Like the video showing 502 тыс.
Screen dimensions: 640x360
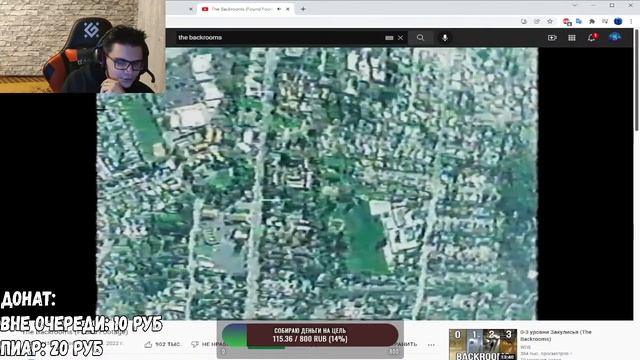(x=162, y=344)
